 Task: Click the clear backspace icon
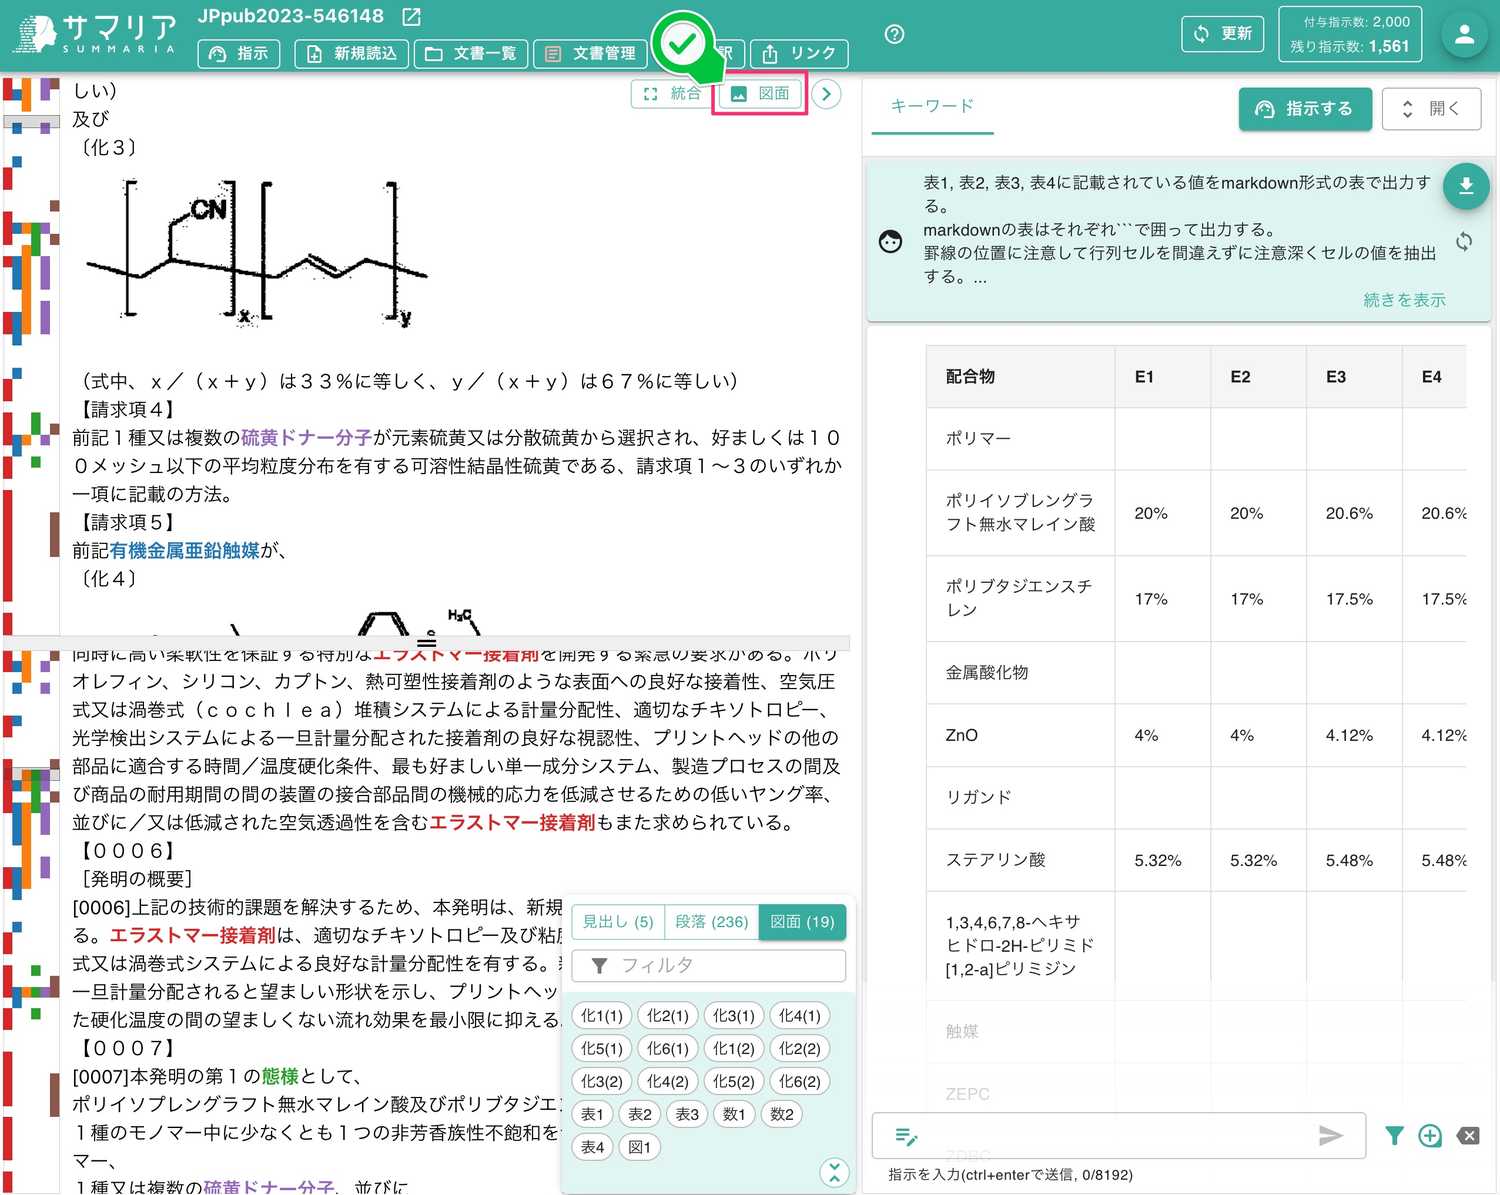click(x=1468, y=1136)
